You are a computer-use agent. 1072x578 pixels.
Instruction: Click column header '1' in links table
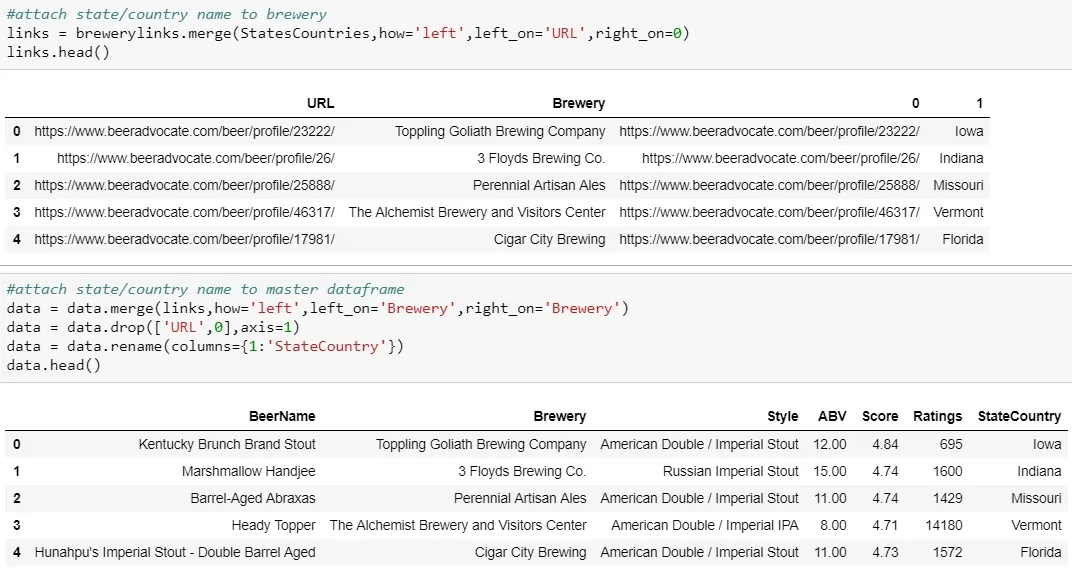point(979,103)
